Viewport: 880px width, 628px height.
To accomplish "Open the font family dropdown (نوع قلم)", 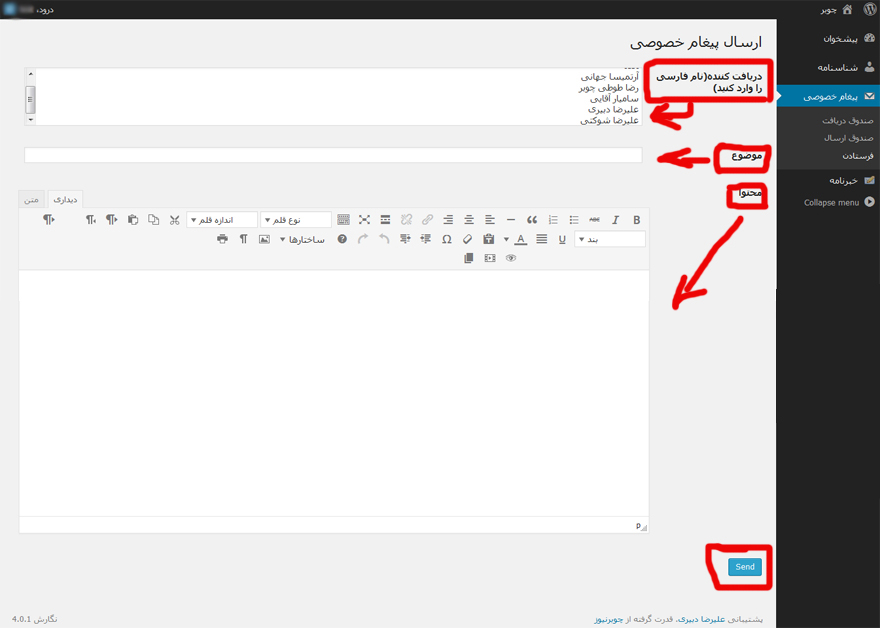I will pyautogui.click(x=296, y=220).
